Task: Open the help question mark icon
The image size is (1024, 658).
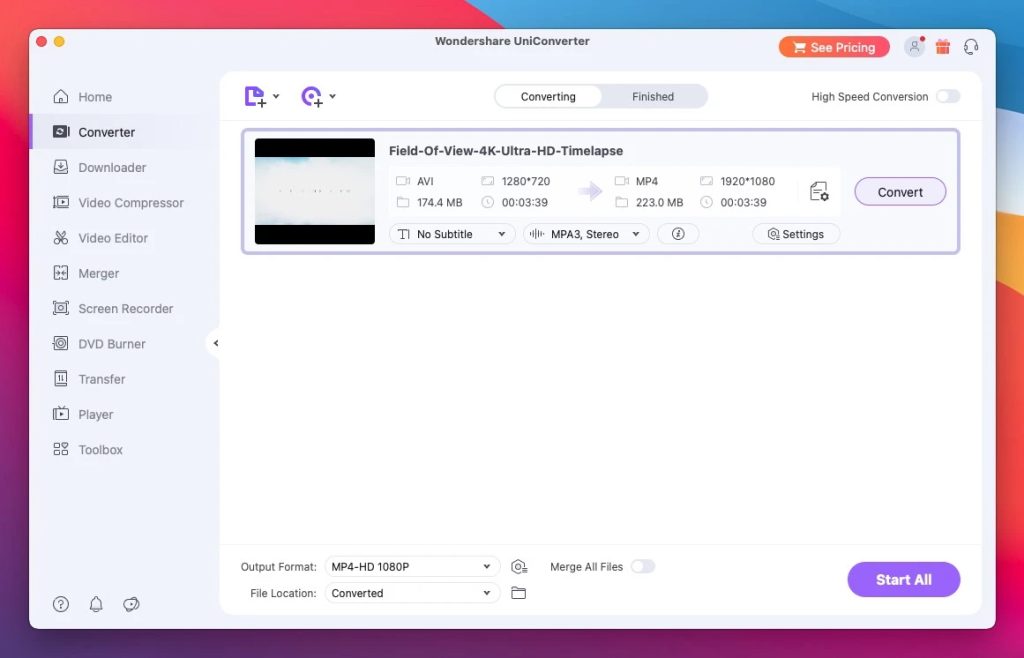Action: (60, 604)
